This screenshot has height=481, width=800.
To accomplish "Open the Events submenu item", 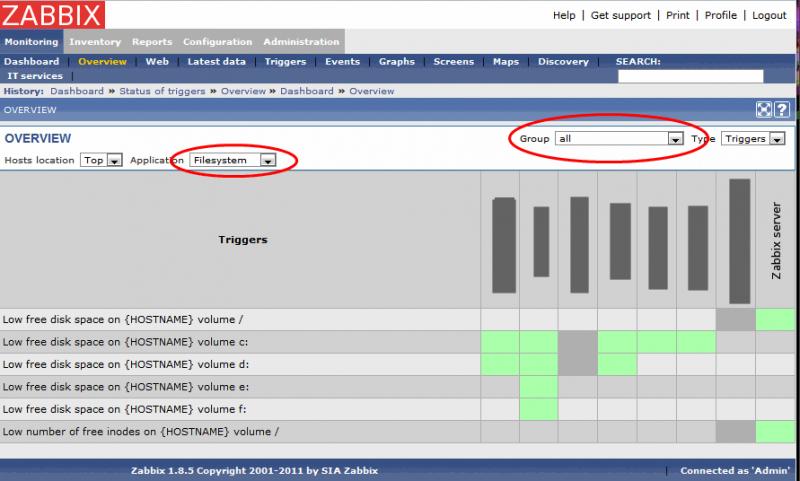I will (342, 62).
